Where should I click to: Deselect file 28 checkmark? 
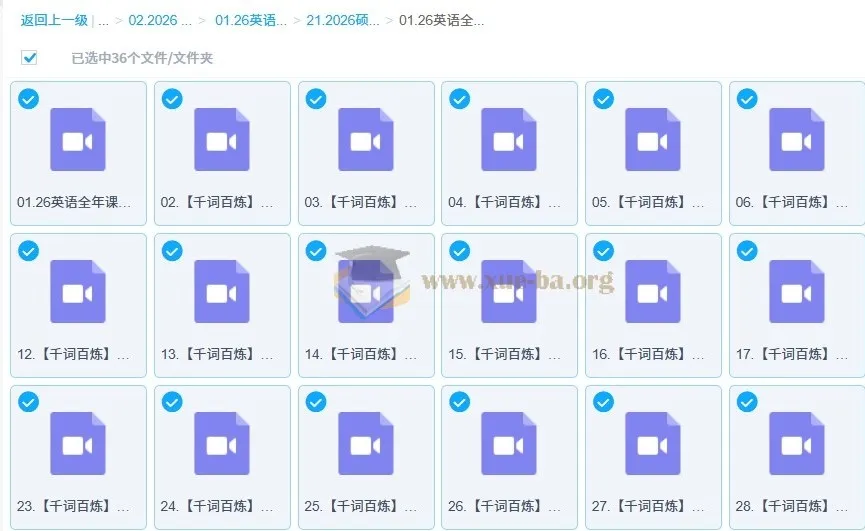pos(747,402)
